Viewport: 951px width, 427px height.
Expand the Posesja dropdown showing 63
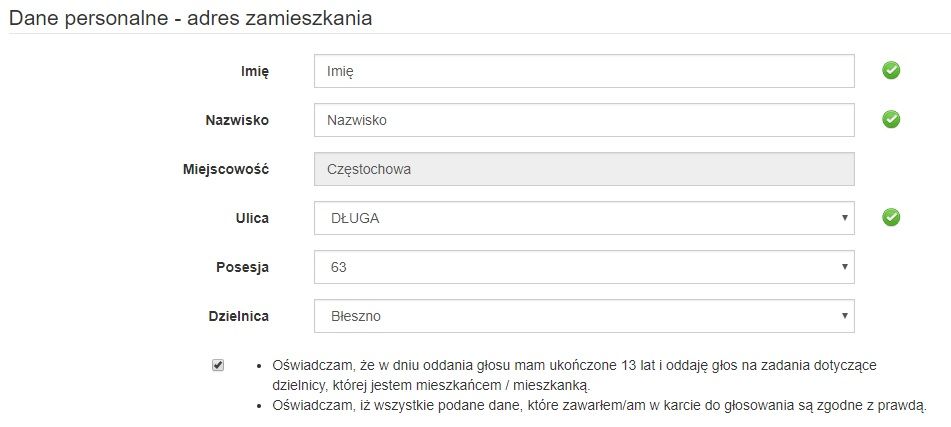coord(583,267)
